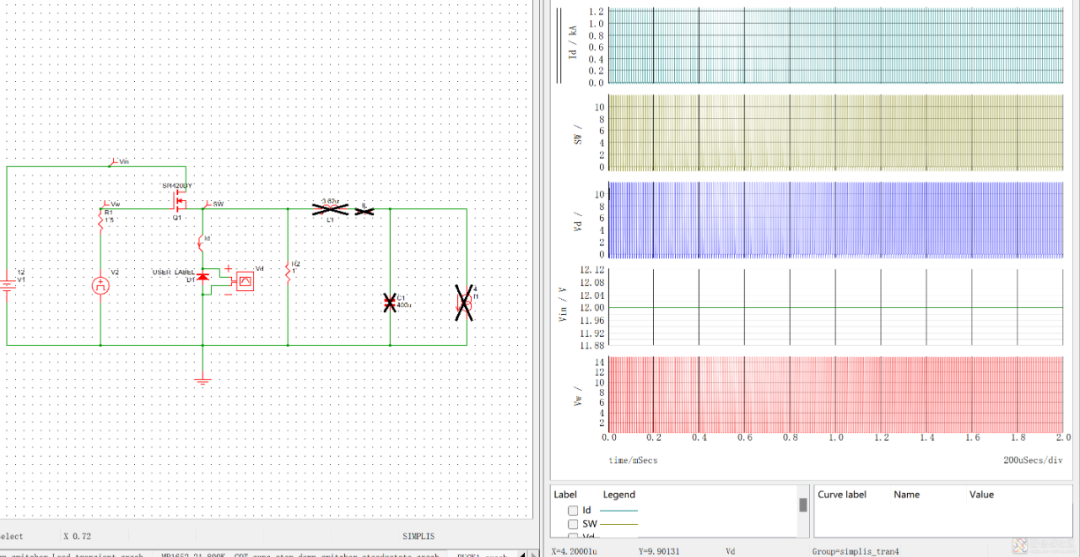The width and height of the screenshot is (1080, 557).
Task: Click the SW olive legend line
Action: [x=619, y=525]
